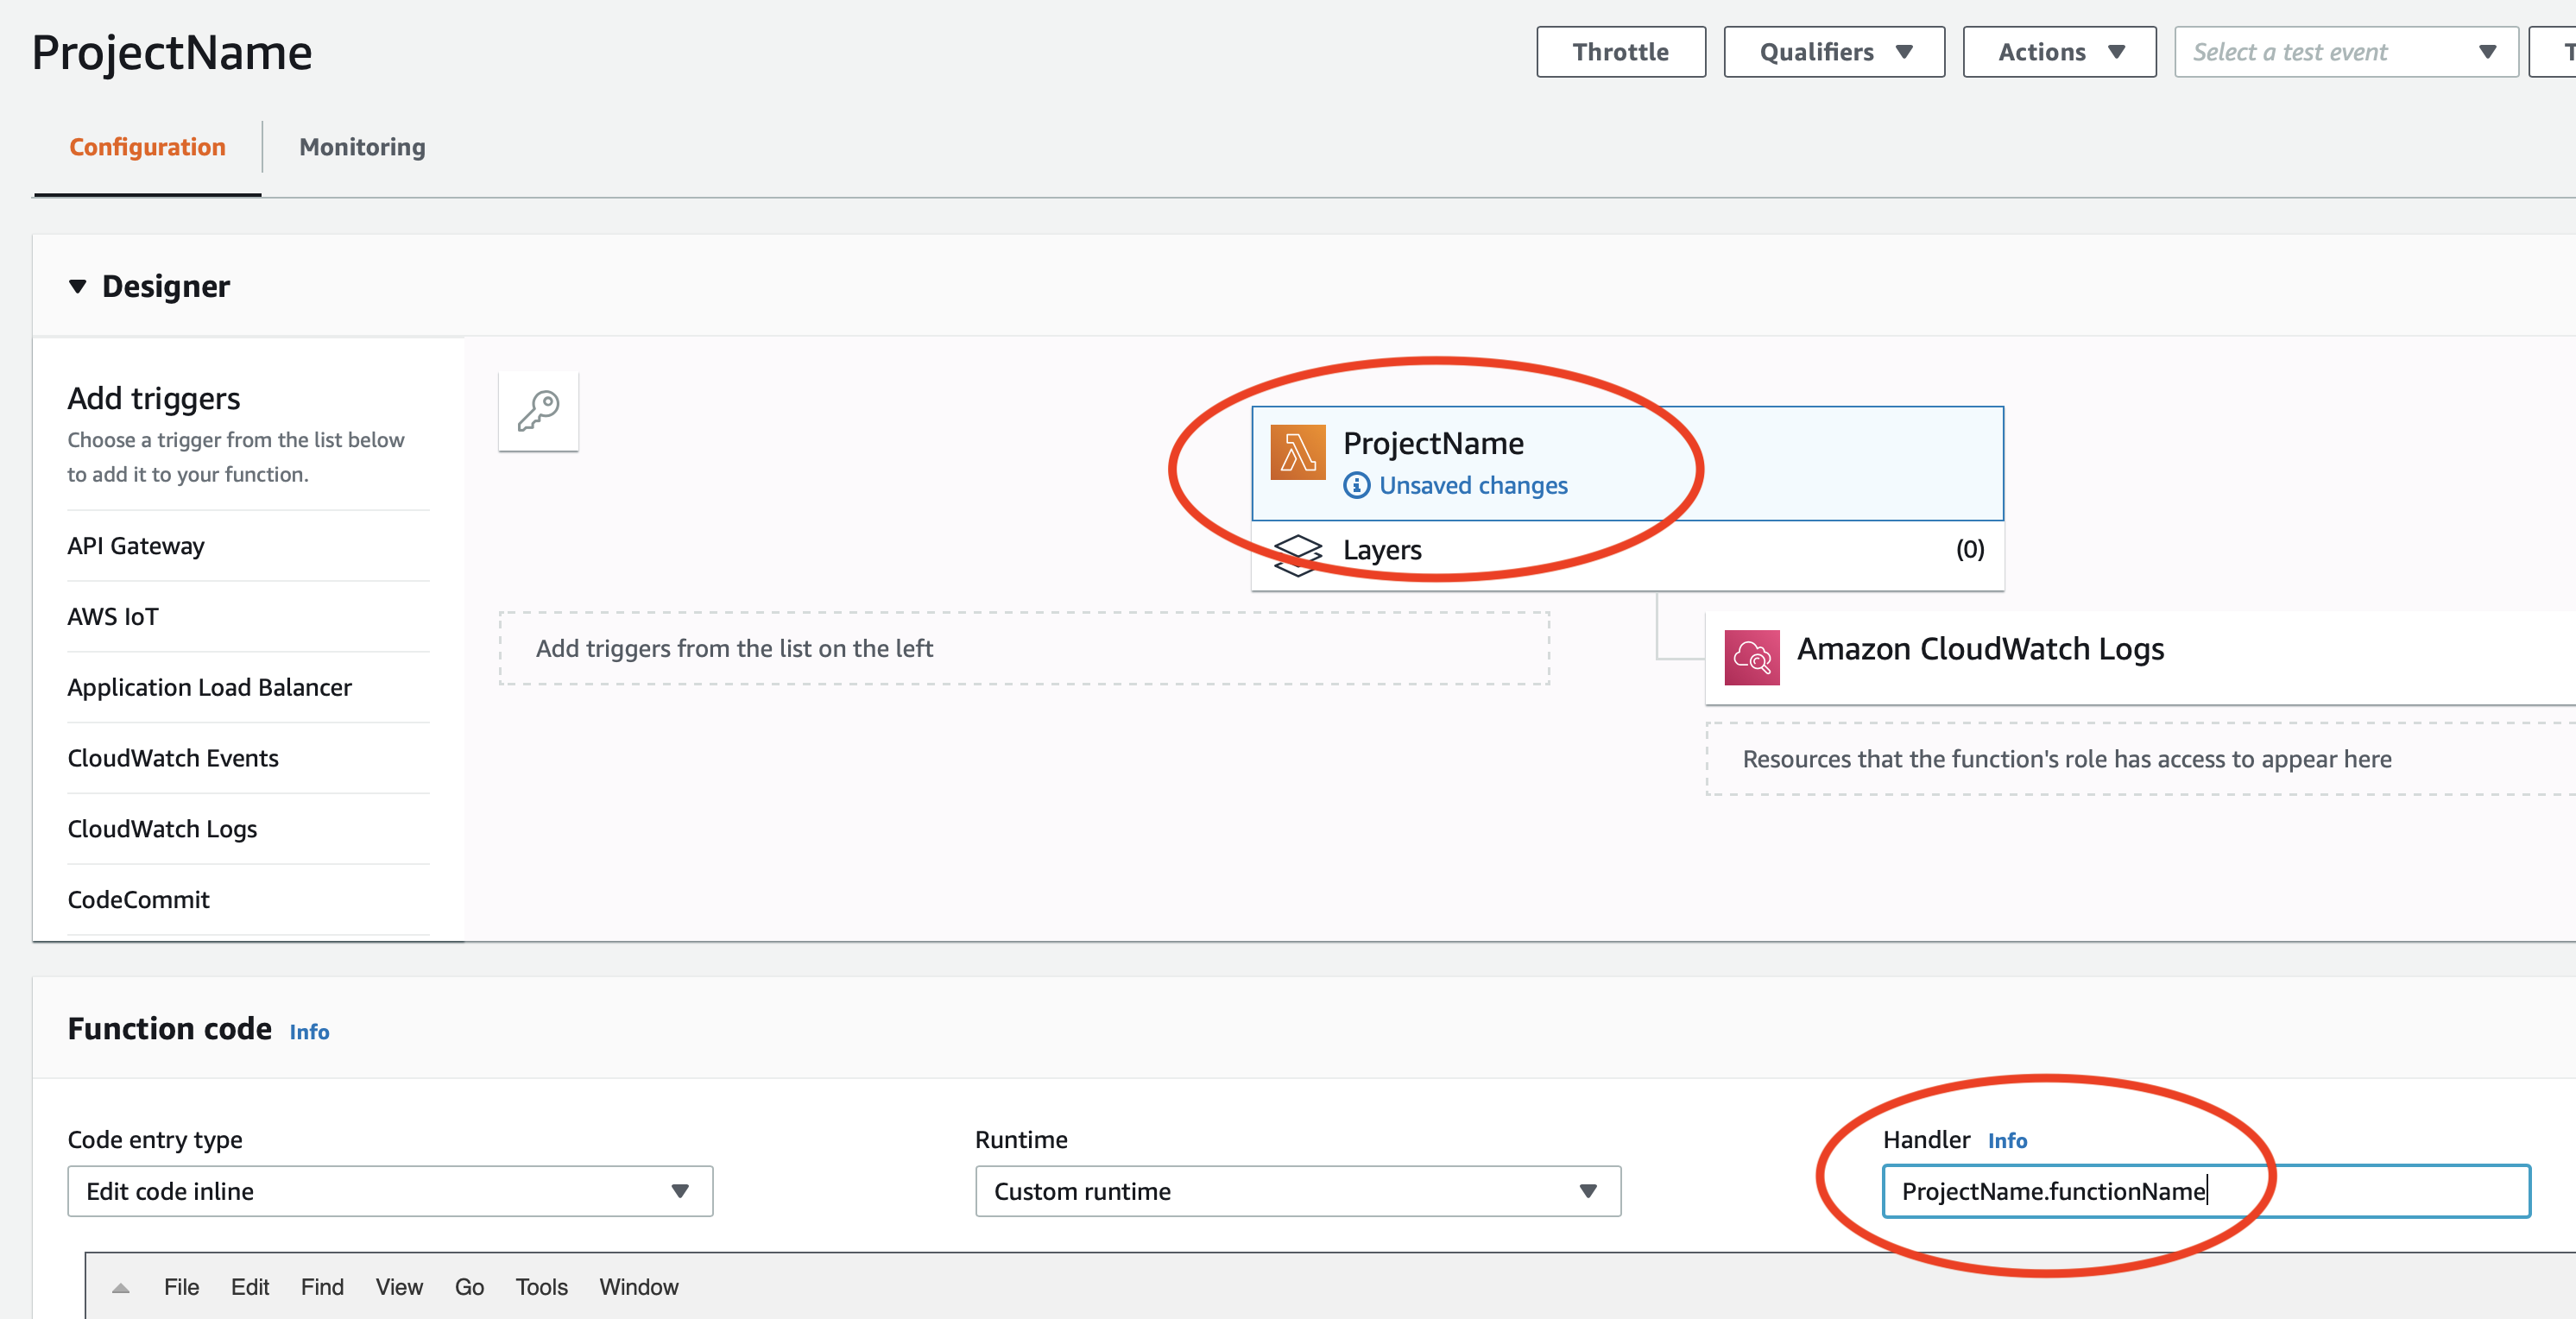Open the View menu in code editor
The image size is (2576, 1319).
(399, 1287)
